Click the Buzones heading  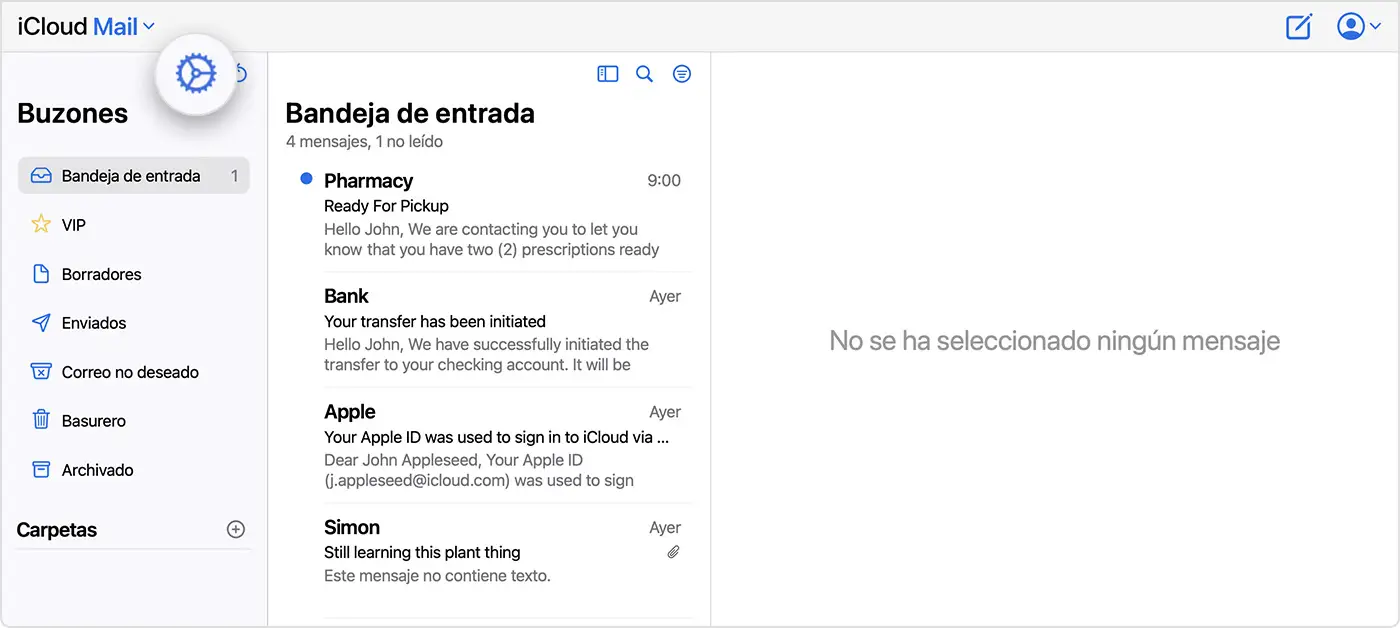tap(73, 113)
